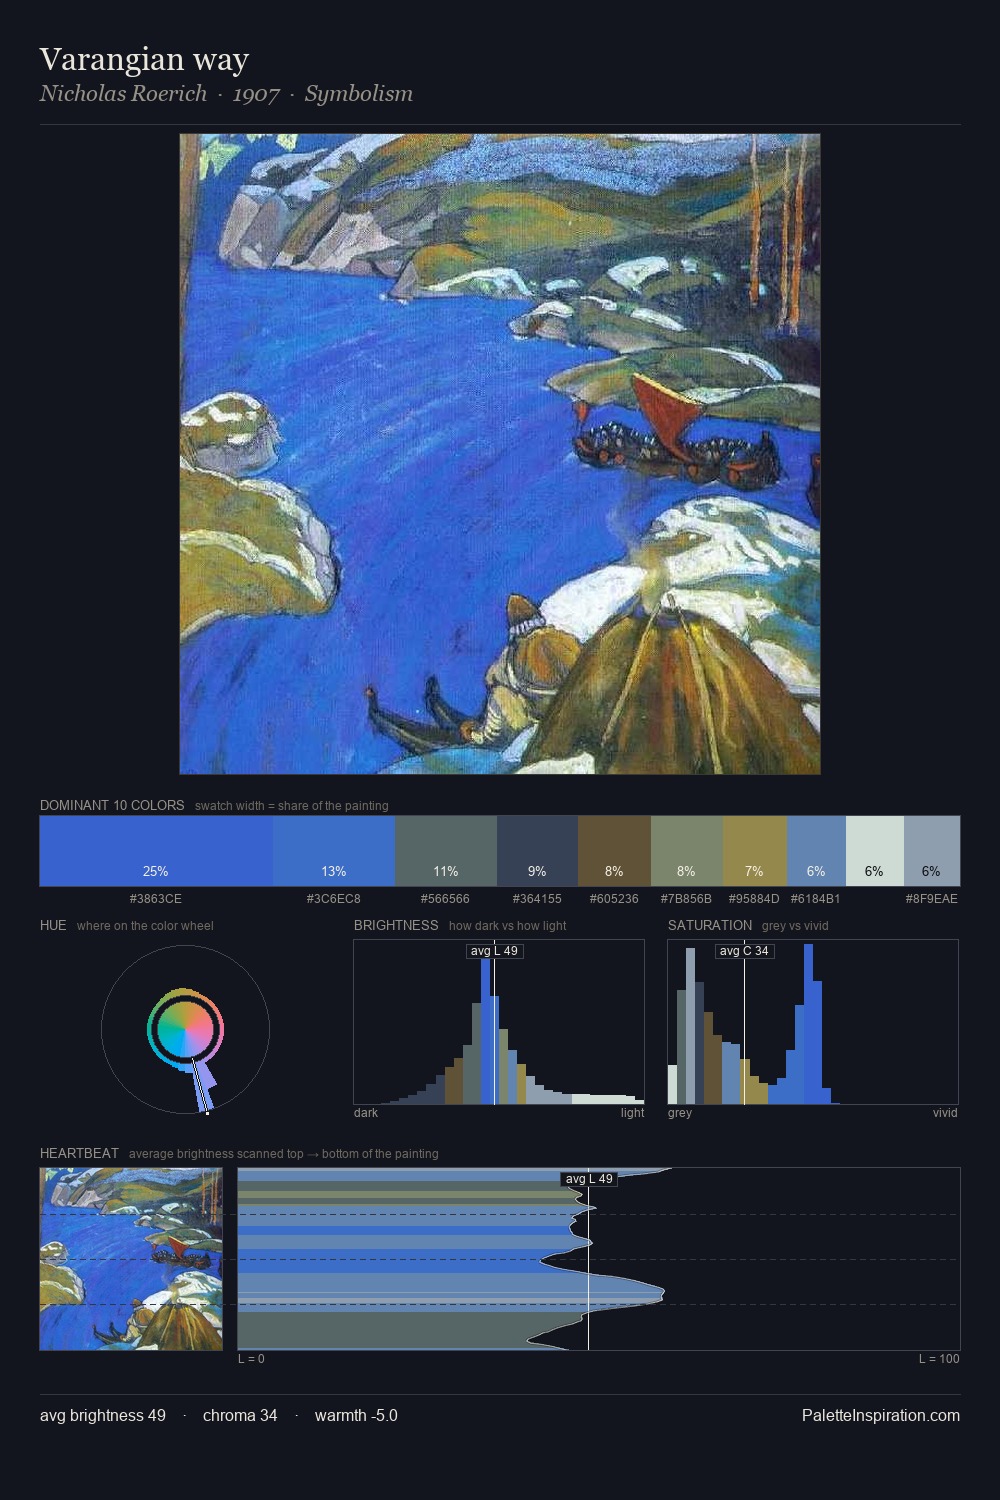This screenshot has width=1000, height=1500.
Task: Pick the #566566 grey swatch at 11%
Action: pos(446,851)
